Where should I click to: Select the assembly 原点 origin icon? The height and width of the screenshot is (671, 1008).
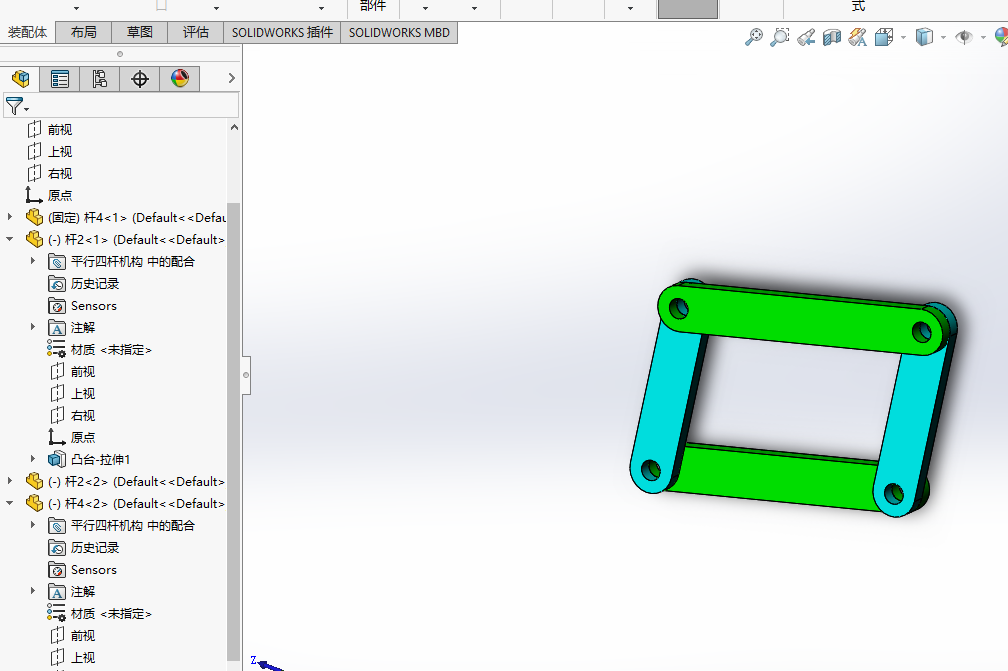34,195
